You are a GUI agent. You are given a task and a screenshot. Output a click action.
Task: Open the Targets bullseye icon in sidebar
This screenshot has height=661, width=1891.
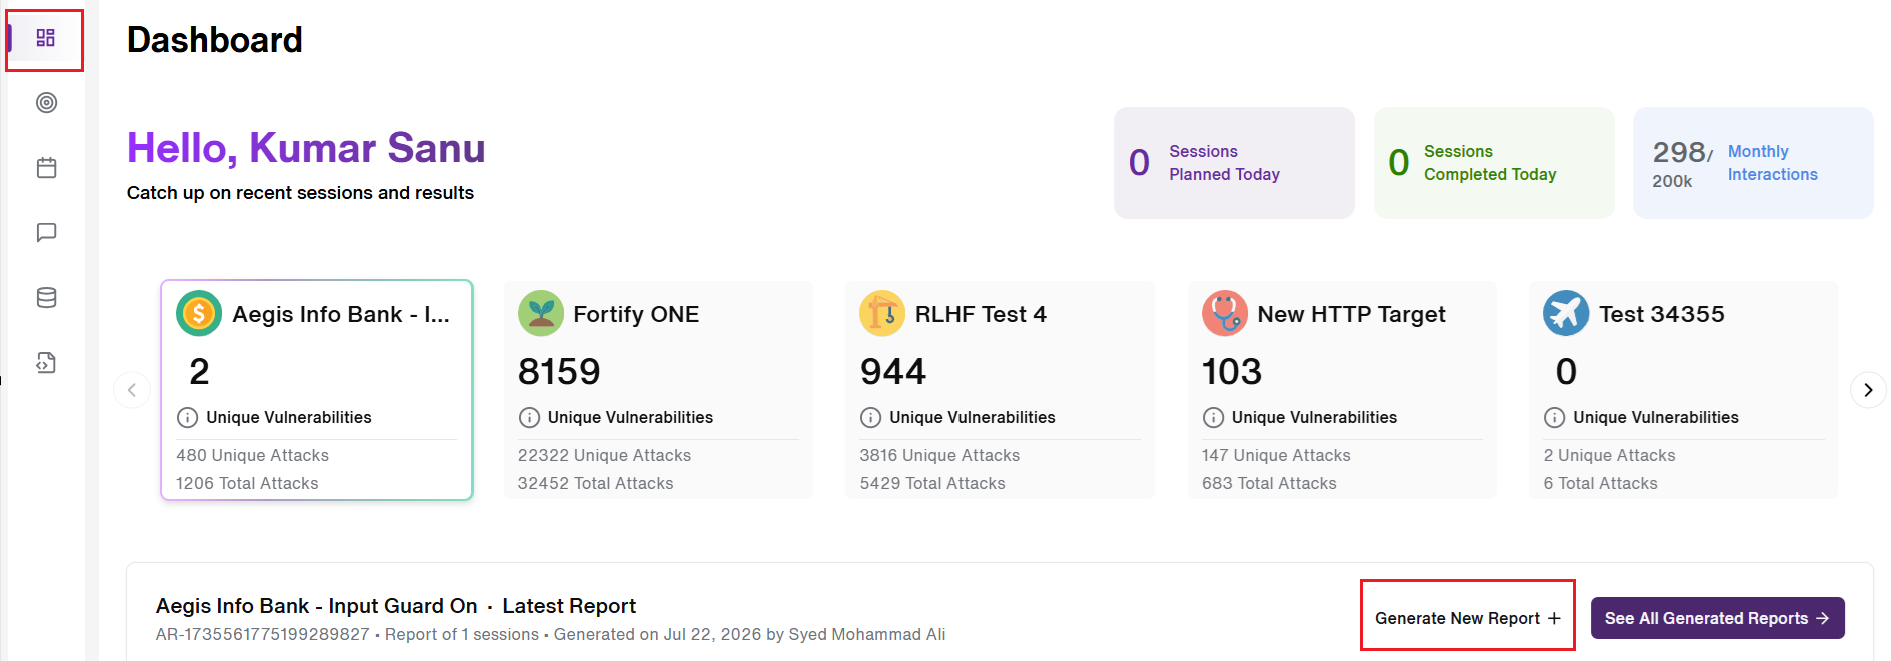point(46,103)
